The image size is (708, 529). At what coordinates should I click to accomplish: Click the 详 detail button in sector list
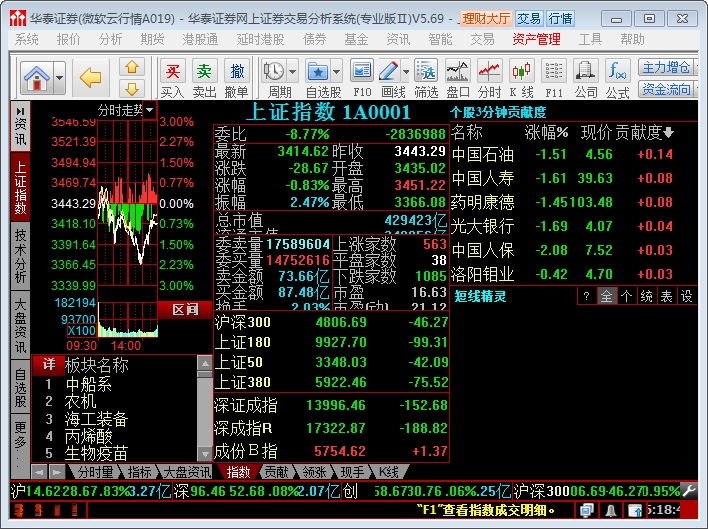(x=49, y=364)
